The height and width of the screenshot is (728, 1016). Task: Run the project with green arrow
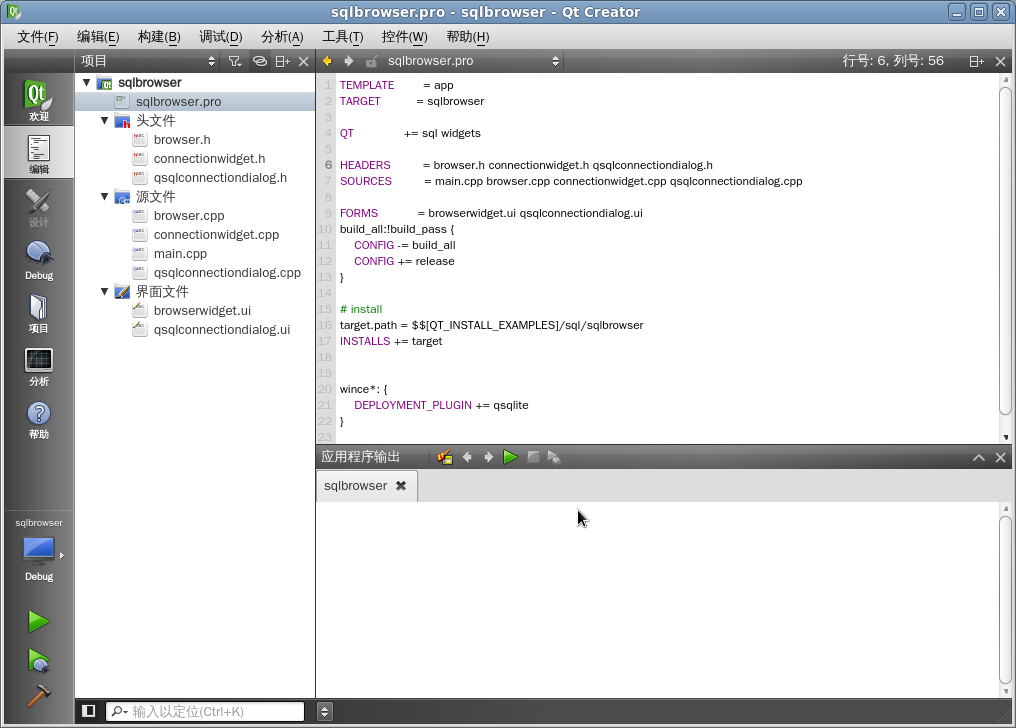pyautogui.click(x=39, y=622)
